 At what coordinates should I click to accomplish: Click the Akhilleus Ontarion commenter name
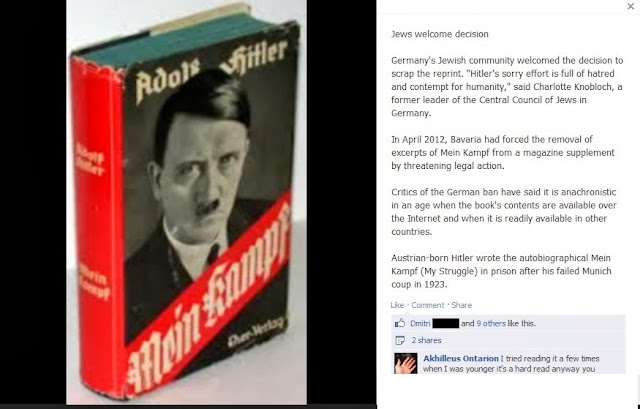(461, 358)
